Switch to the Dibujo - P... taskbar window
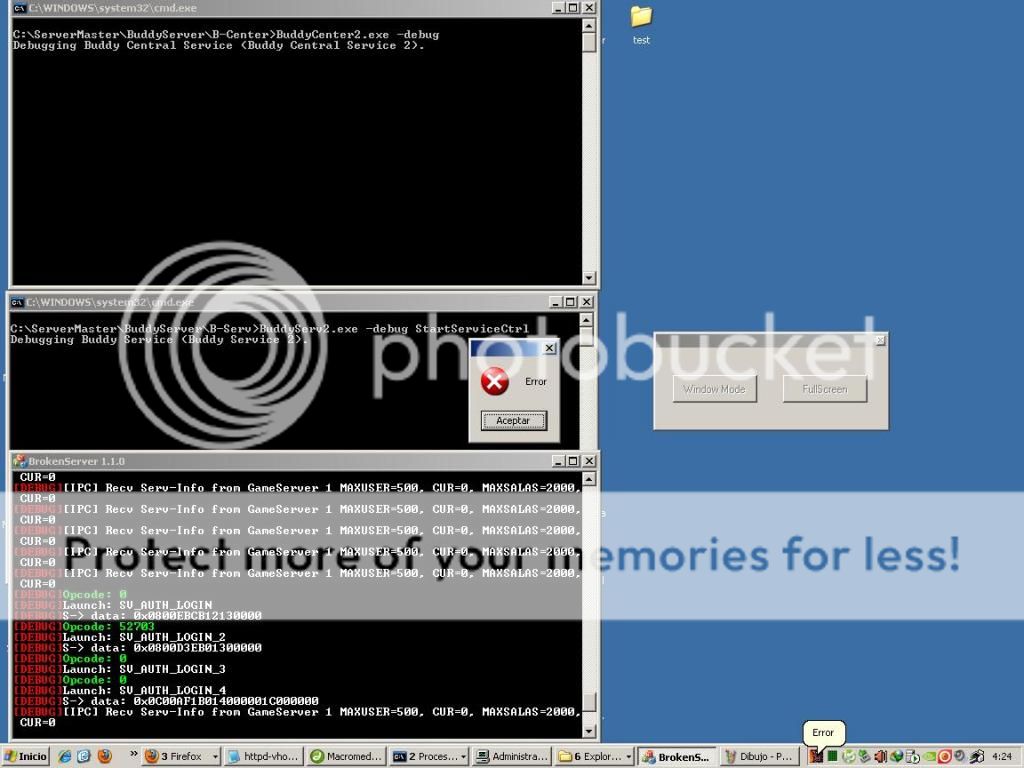Viewport: 1024px width, 768px height. 758,757
